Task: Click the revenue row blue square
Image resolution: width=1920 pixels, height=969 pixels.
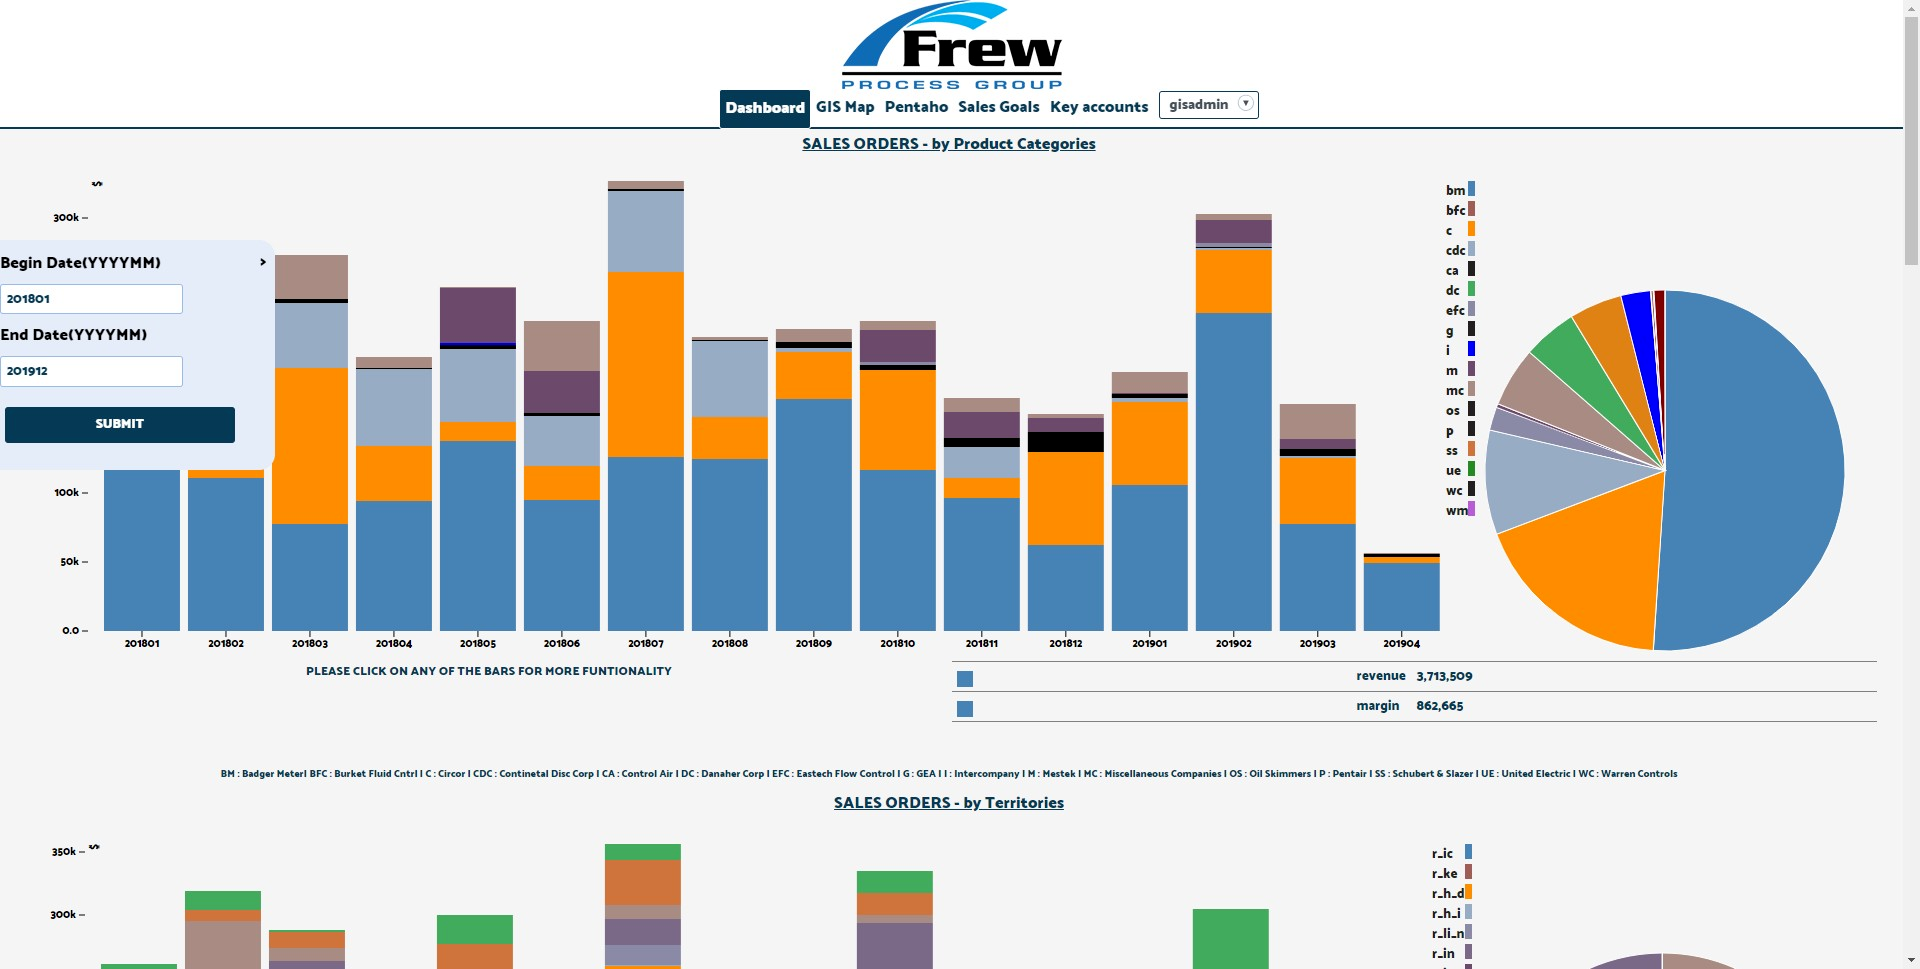Action: pyautogui.click(x=965, y=679)
